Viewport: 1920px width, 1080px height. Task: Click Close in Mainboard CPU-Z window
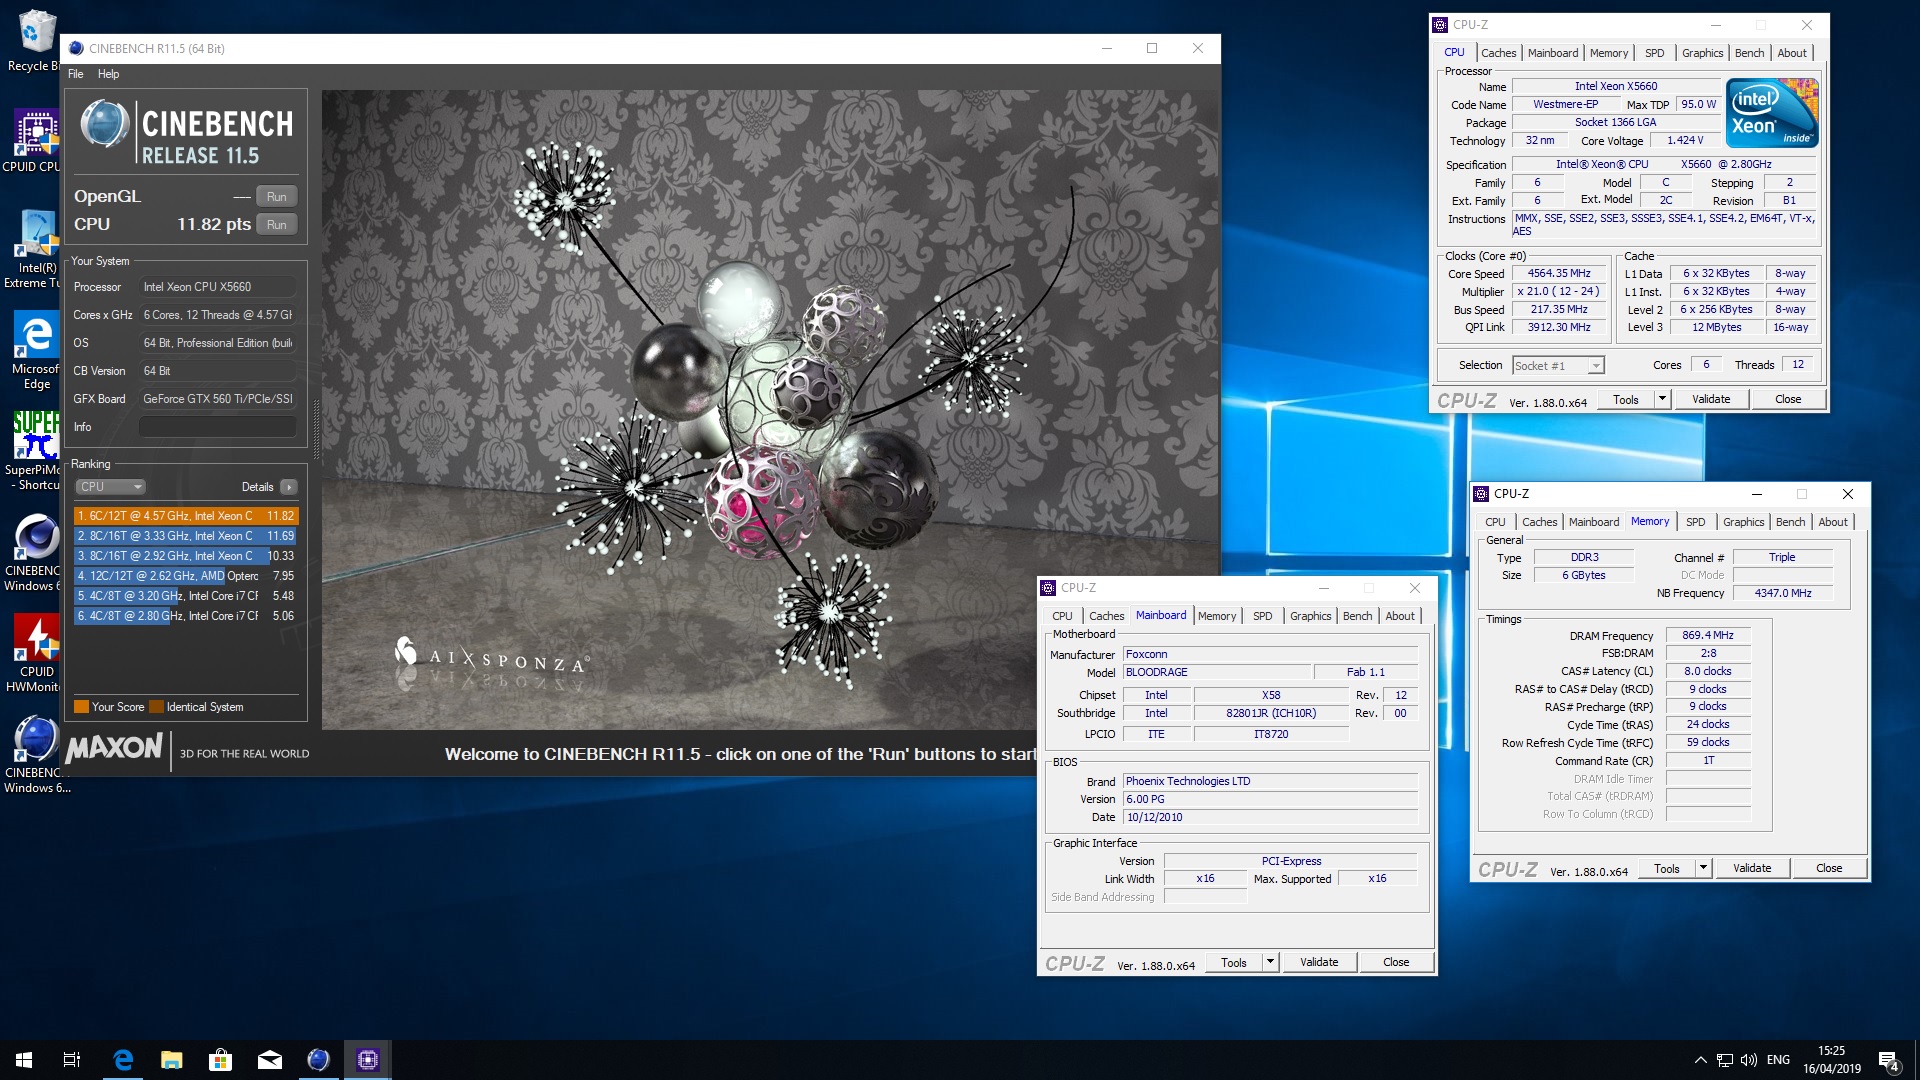point(1396,963)
